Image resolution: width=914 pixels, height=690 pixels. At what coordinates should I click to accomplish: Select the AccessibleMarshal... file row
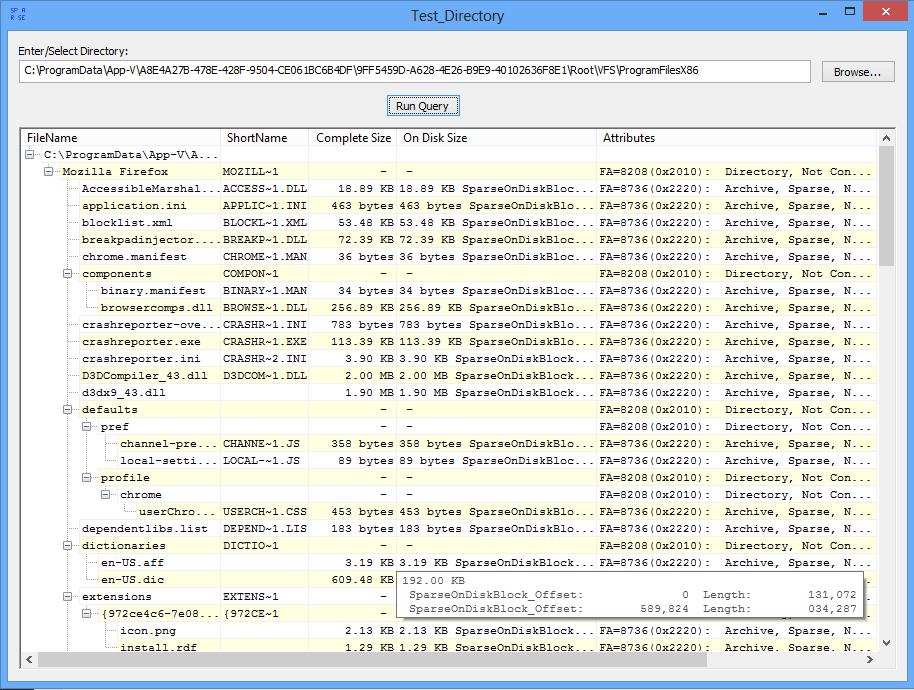point(151,188)
